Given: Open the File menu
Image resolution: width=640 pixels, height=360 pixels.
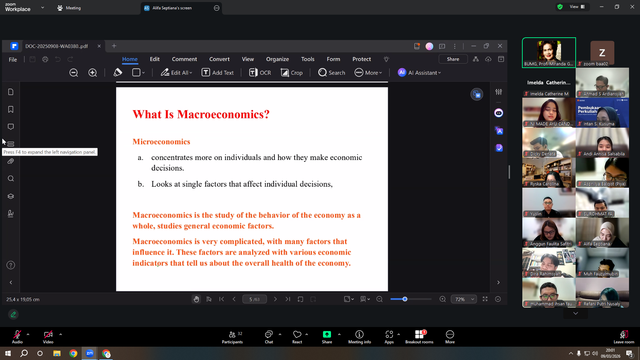Looking at the screenshot, I should click(x=13, y=60).
